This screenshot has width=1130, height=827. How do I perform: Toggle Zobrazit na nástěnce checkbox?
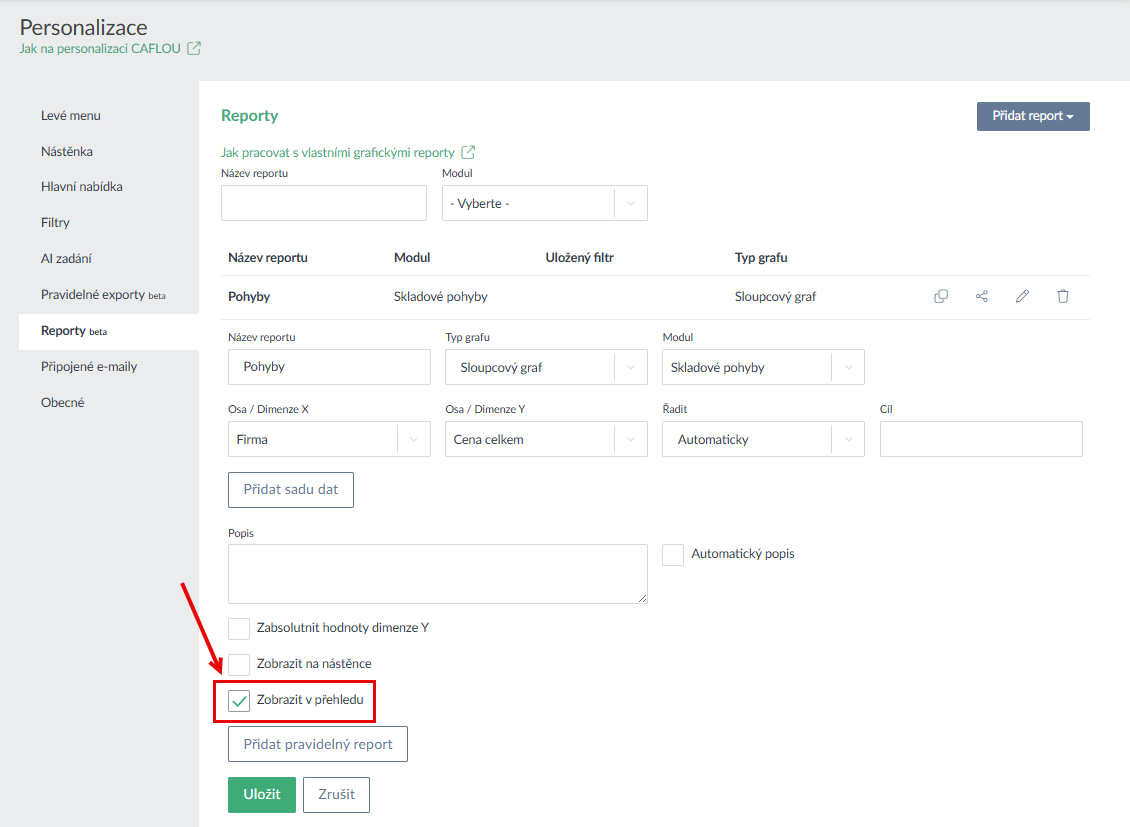[x=239, y=664]
